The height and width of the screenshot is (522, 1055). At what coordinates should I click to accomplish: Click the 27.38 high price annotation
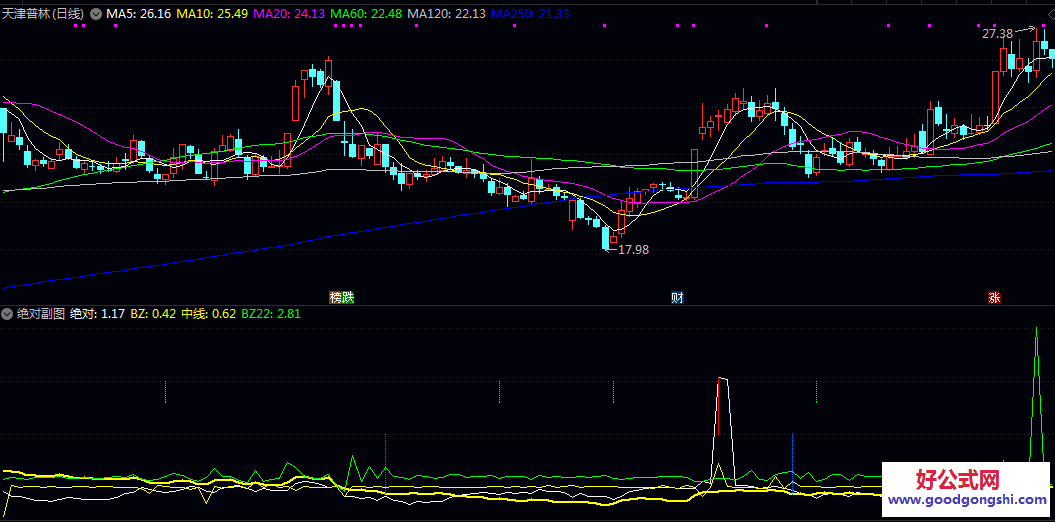pos(997,34)
